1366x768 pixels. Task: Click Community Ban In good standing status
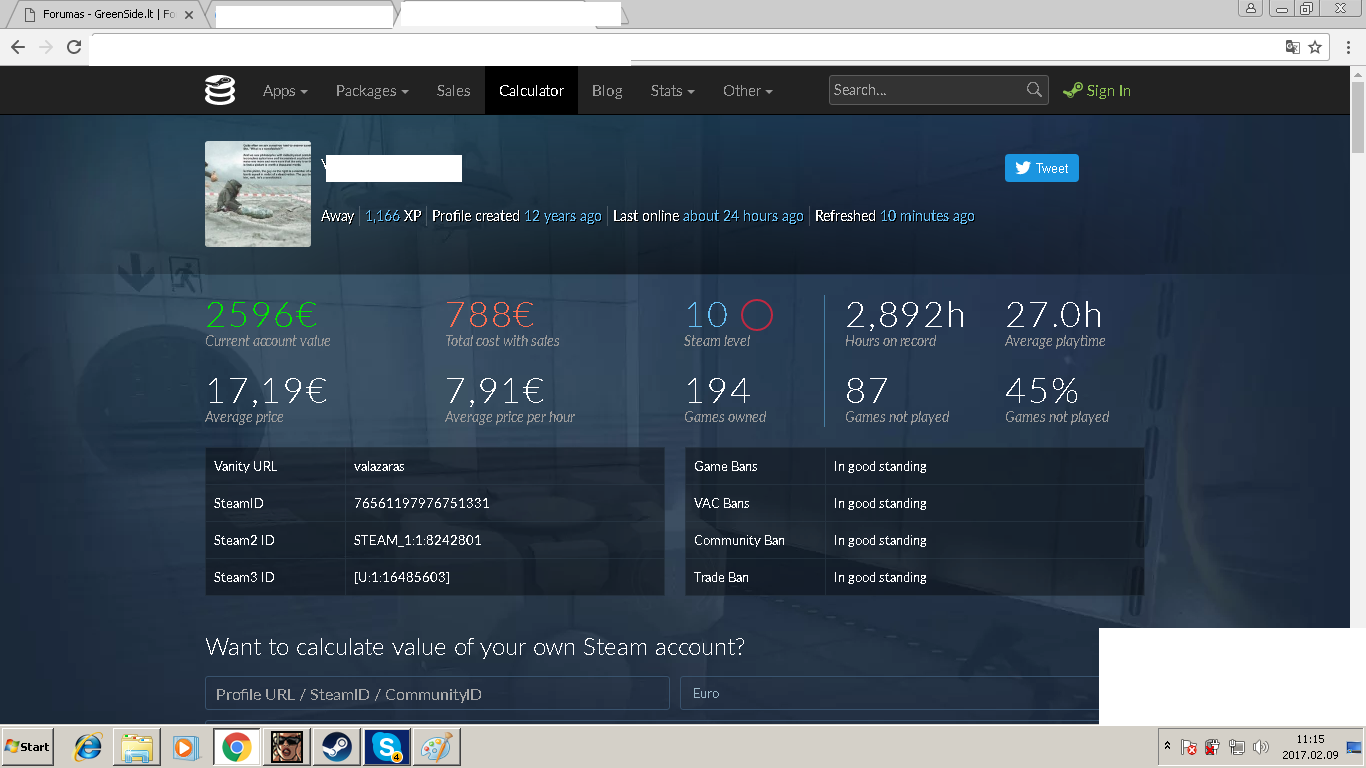pyautogui.click(x=880, y=540)
